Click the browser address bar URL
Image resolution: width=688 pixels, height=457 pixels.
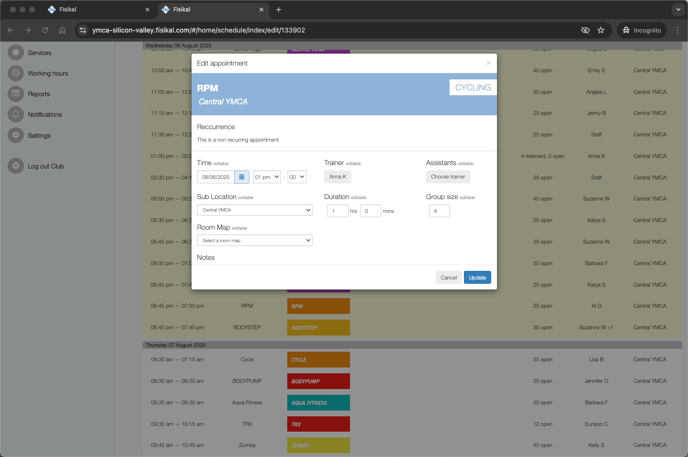point(198,30)
